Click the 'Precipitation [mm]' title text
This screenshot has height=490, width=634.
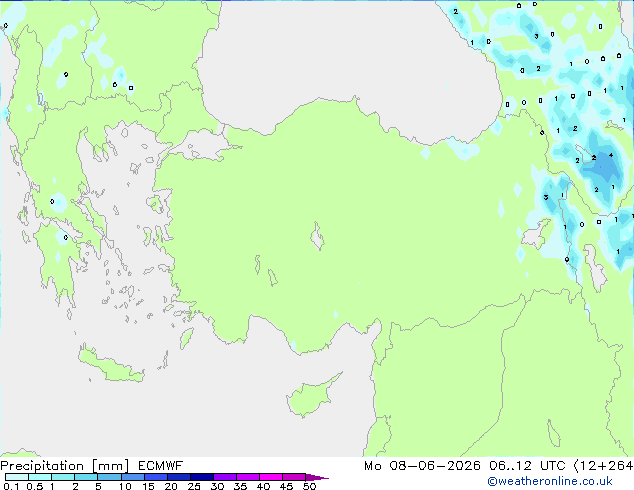point(65,466)
